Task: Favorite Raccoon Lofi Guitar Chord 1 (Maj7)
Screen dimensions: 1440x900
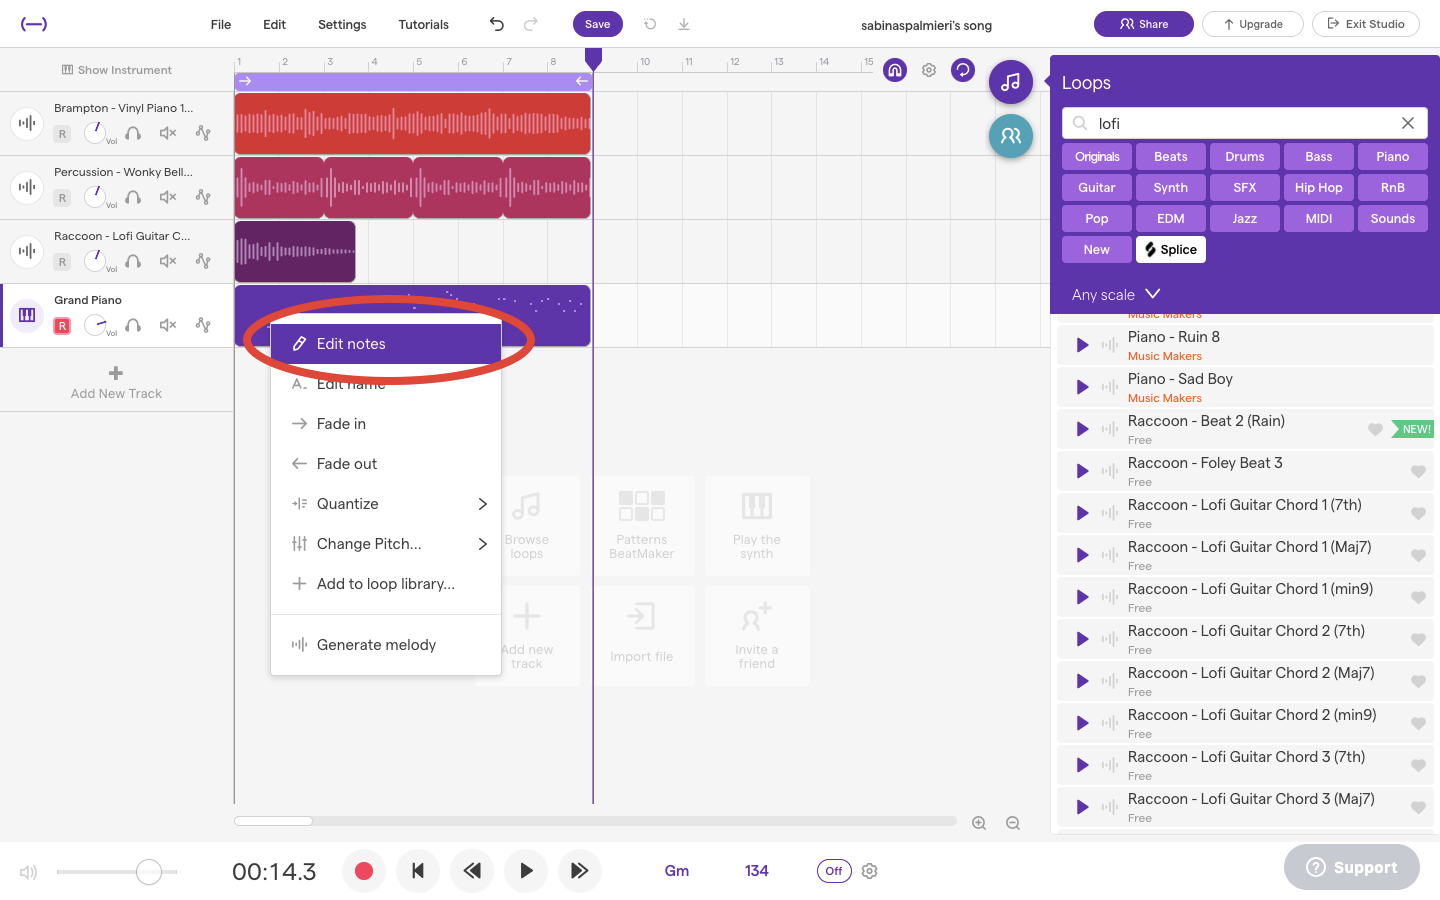Action: click(1418, 555)
